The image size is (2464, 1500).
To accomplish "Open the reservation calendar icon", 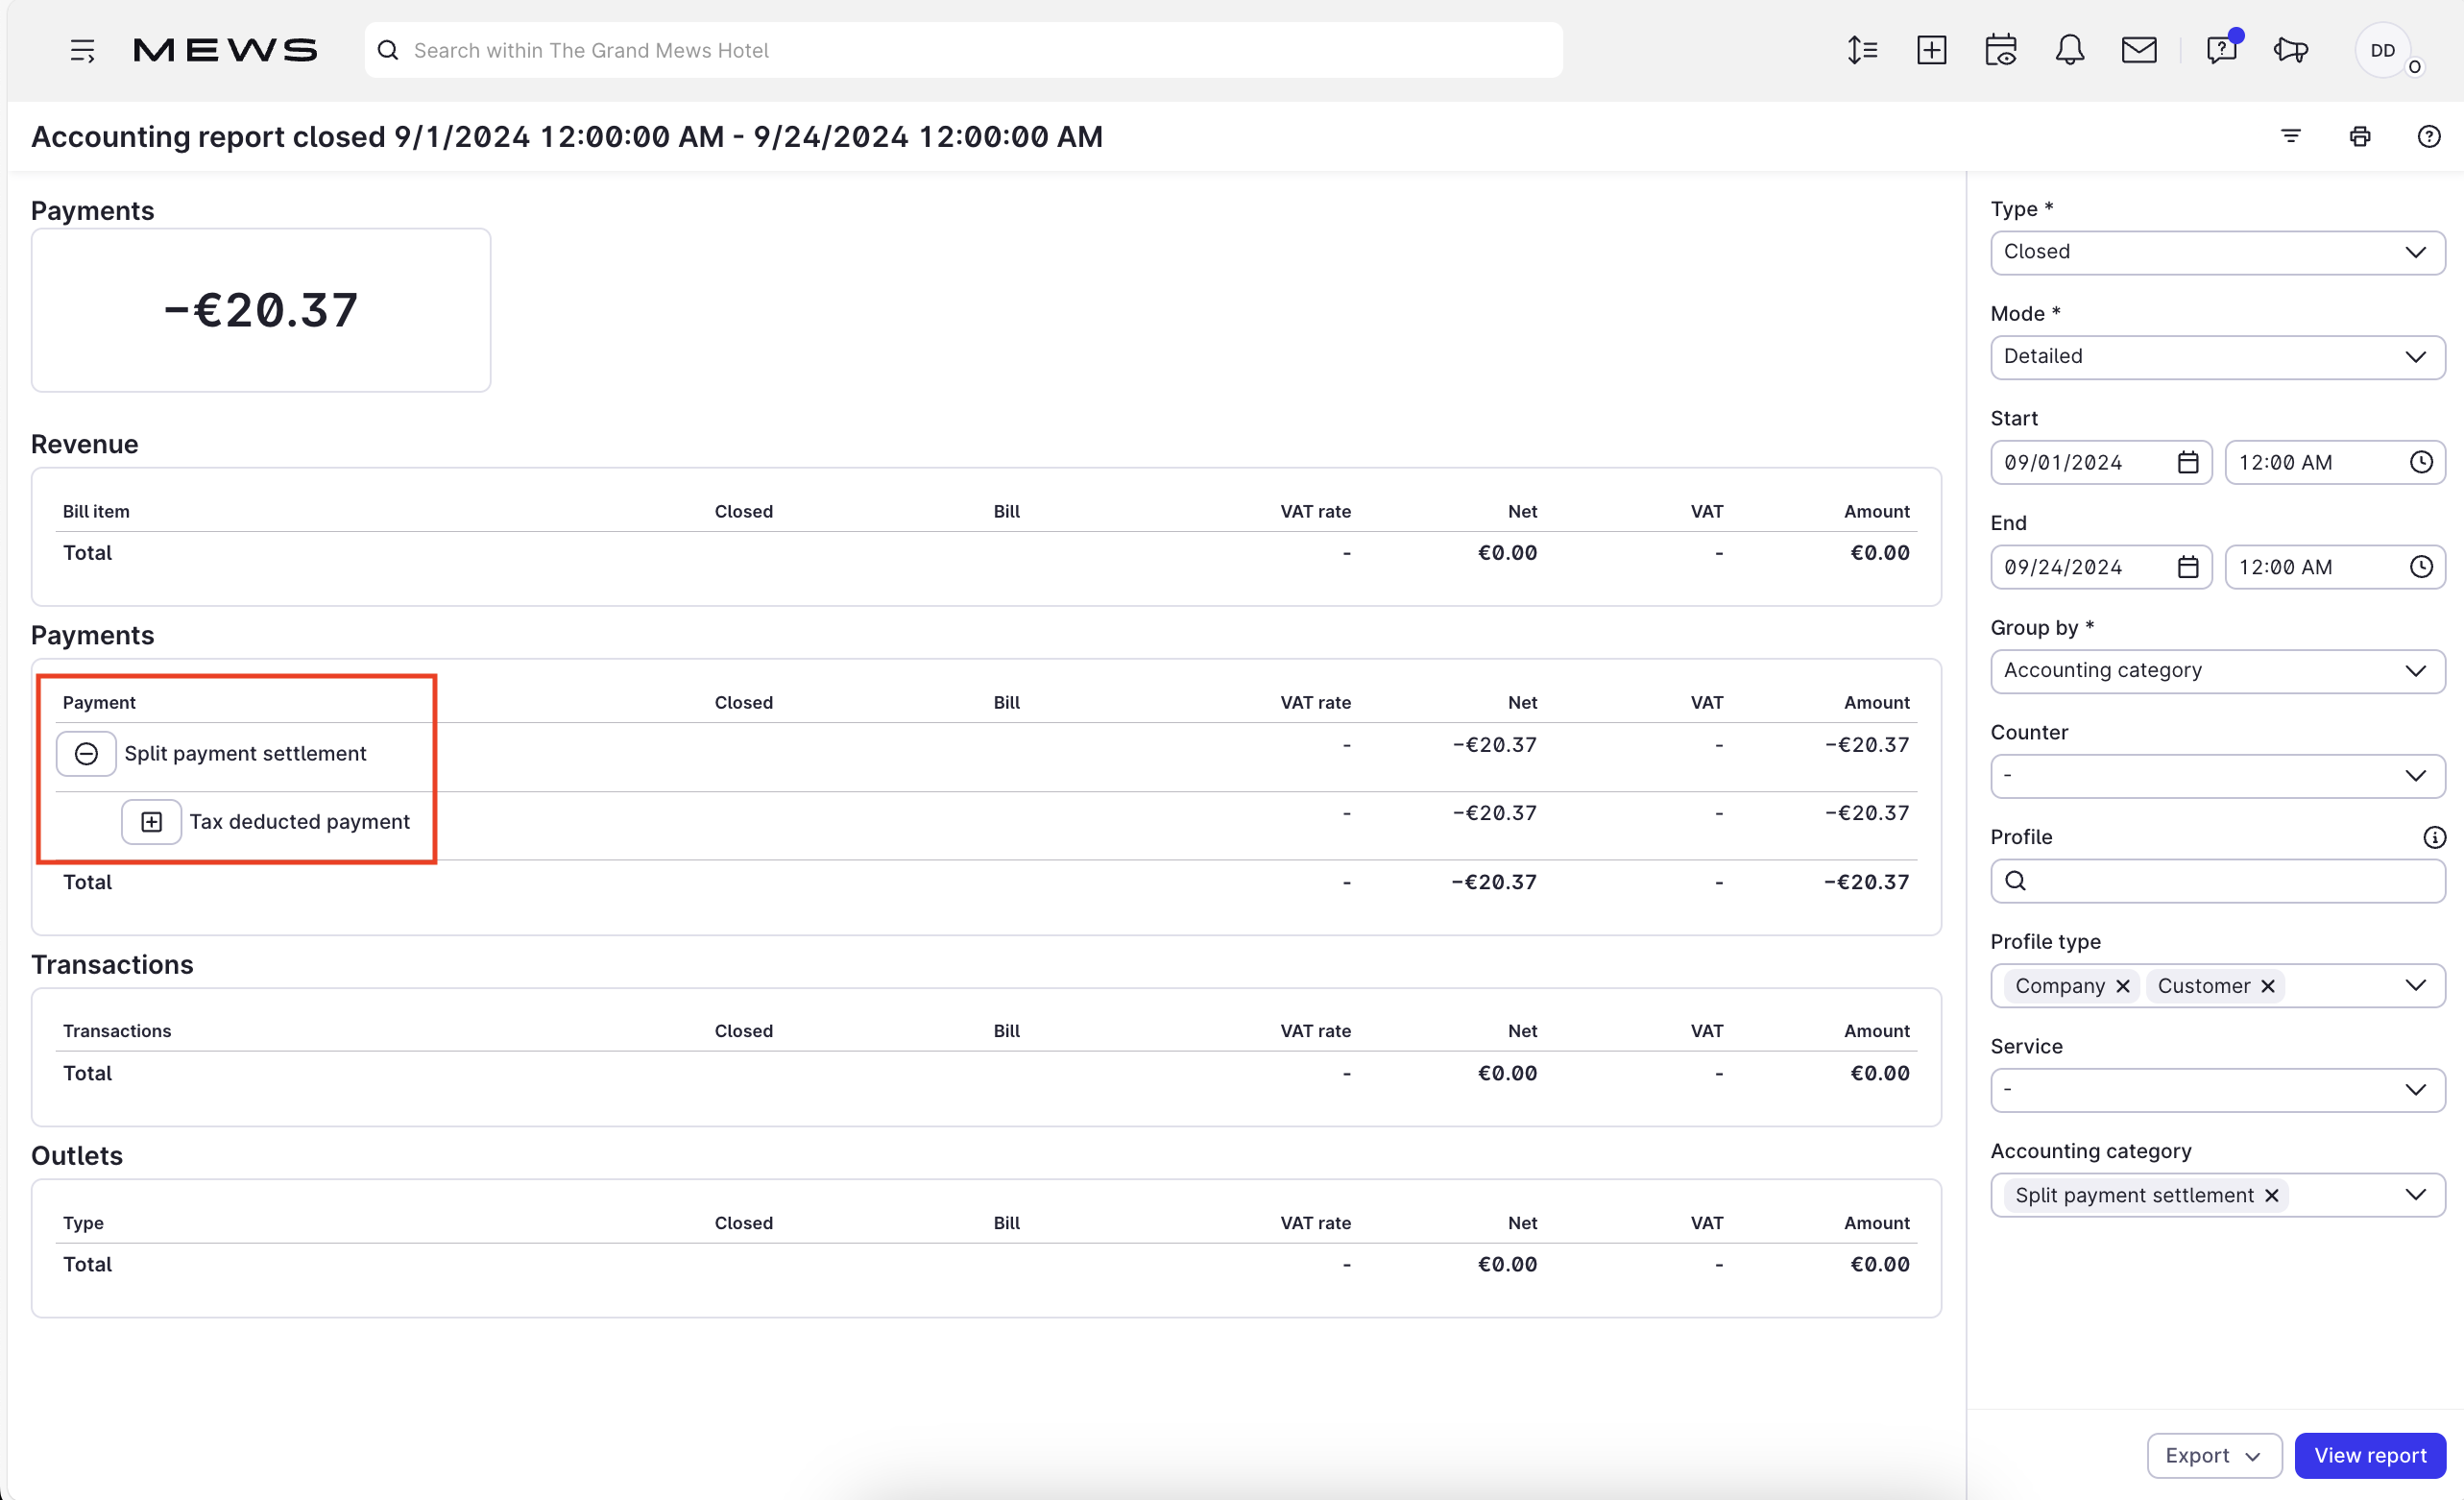I will 2001,50.
